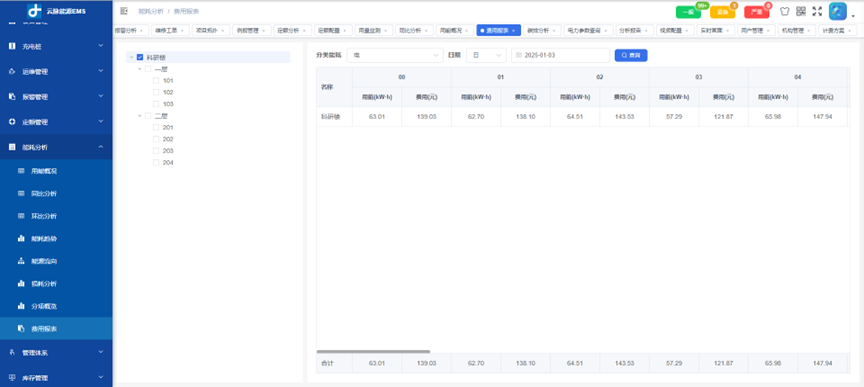Collapse the 科研楼 tree node arrow

click(131, 57)
